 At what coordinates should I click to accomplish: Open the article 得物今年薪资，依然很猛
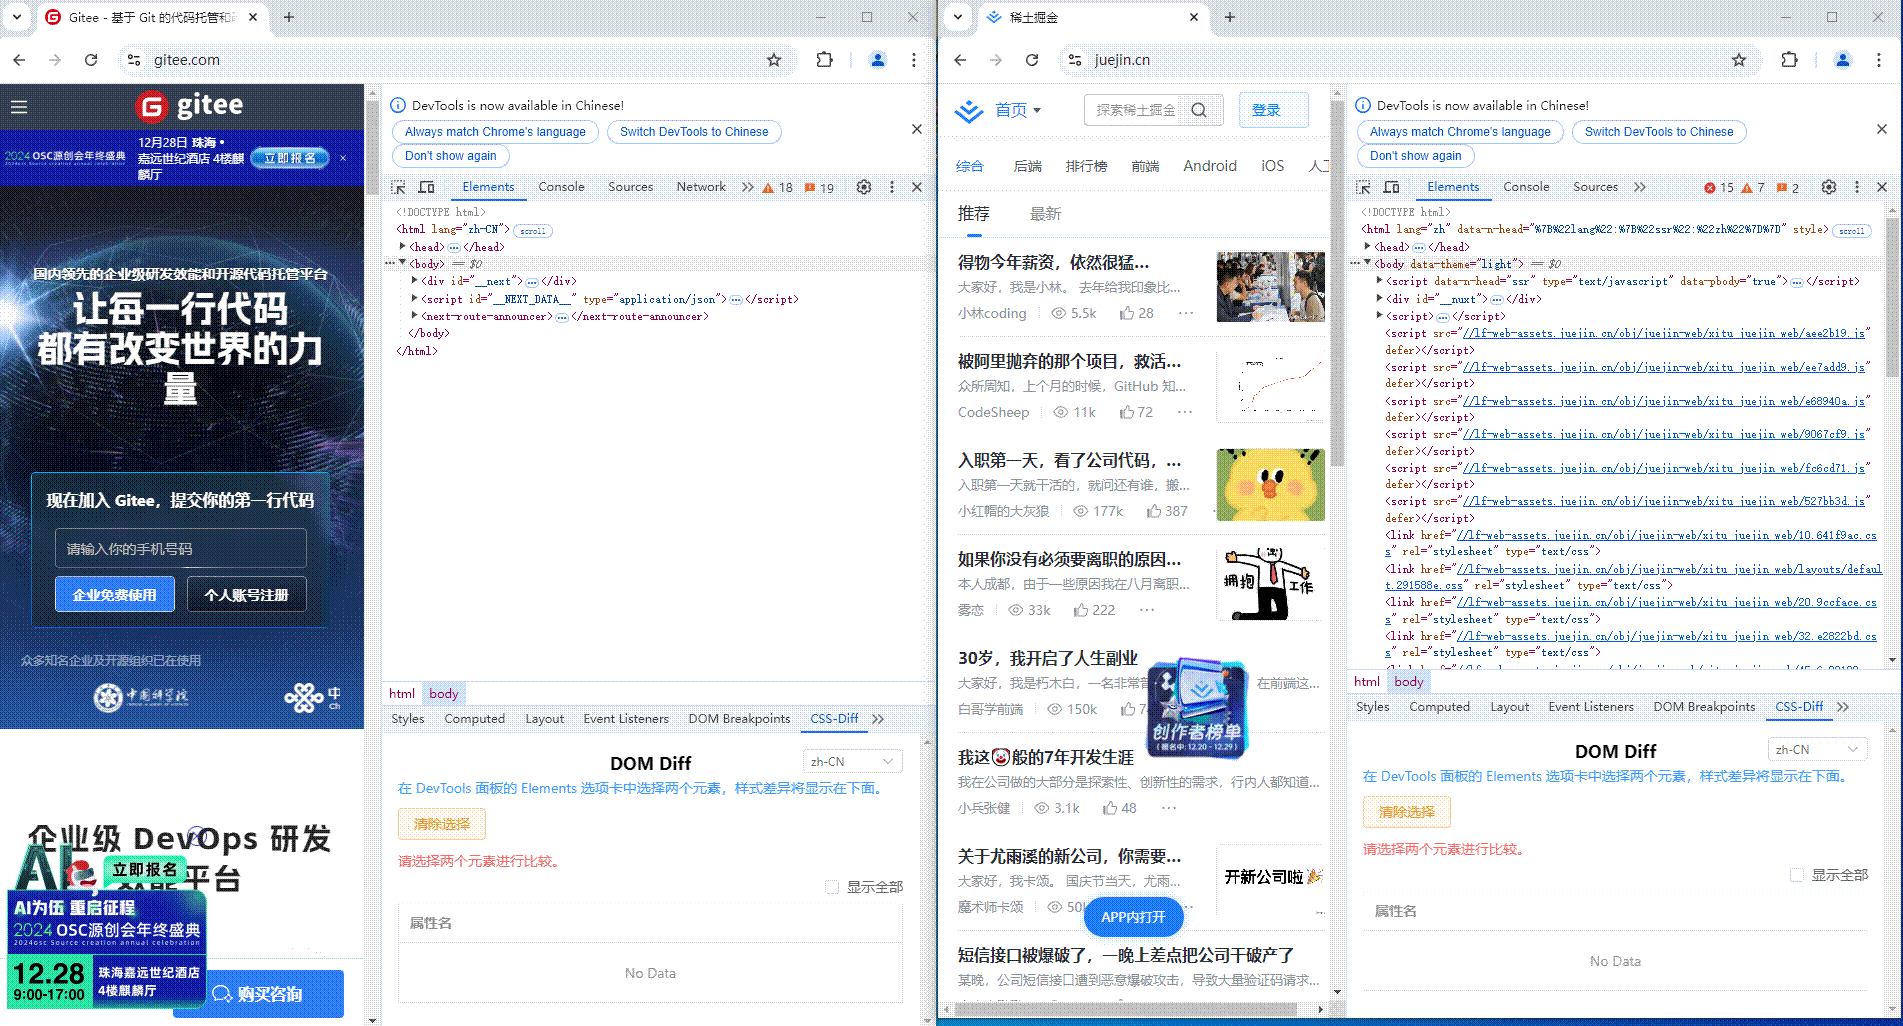[1053, 262]
